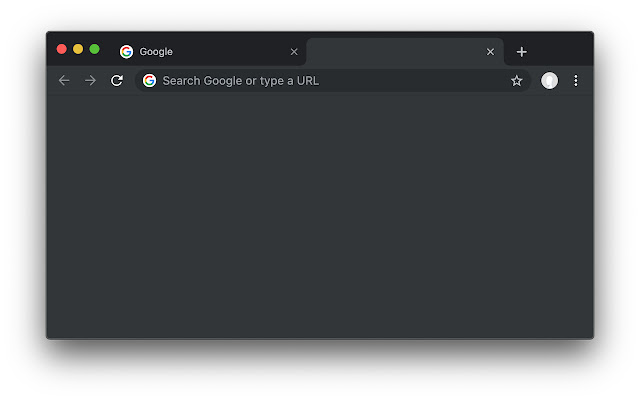
Task: Open the three-dot Chrome menu
Action: [x=575, y=81]
